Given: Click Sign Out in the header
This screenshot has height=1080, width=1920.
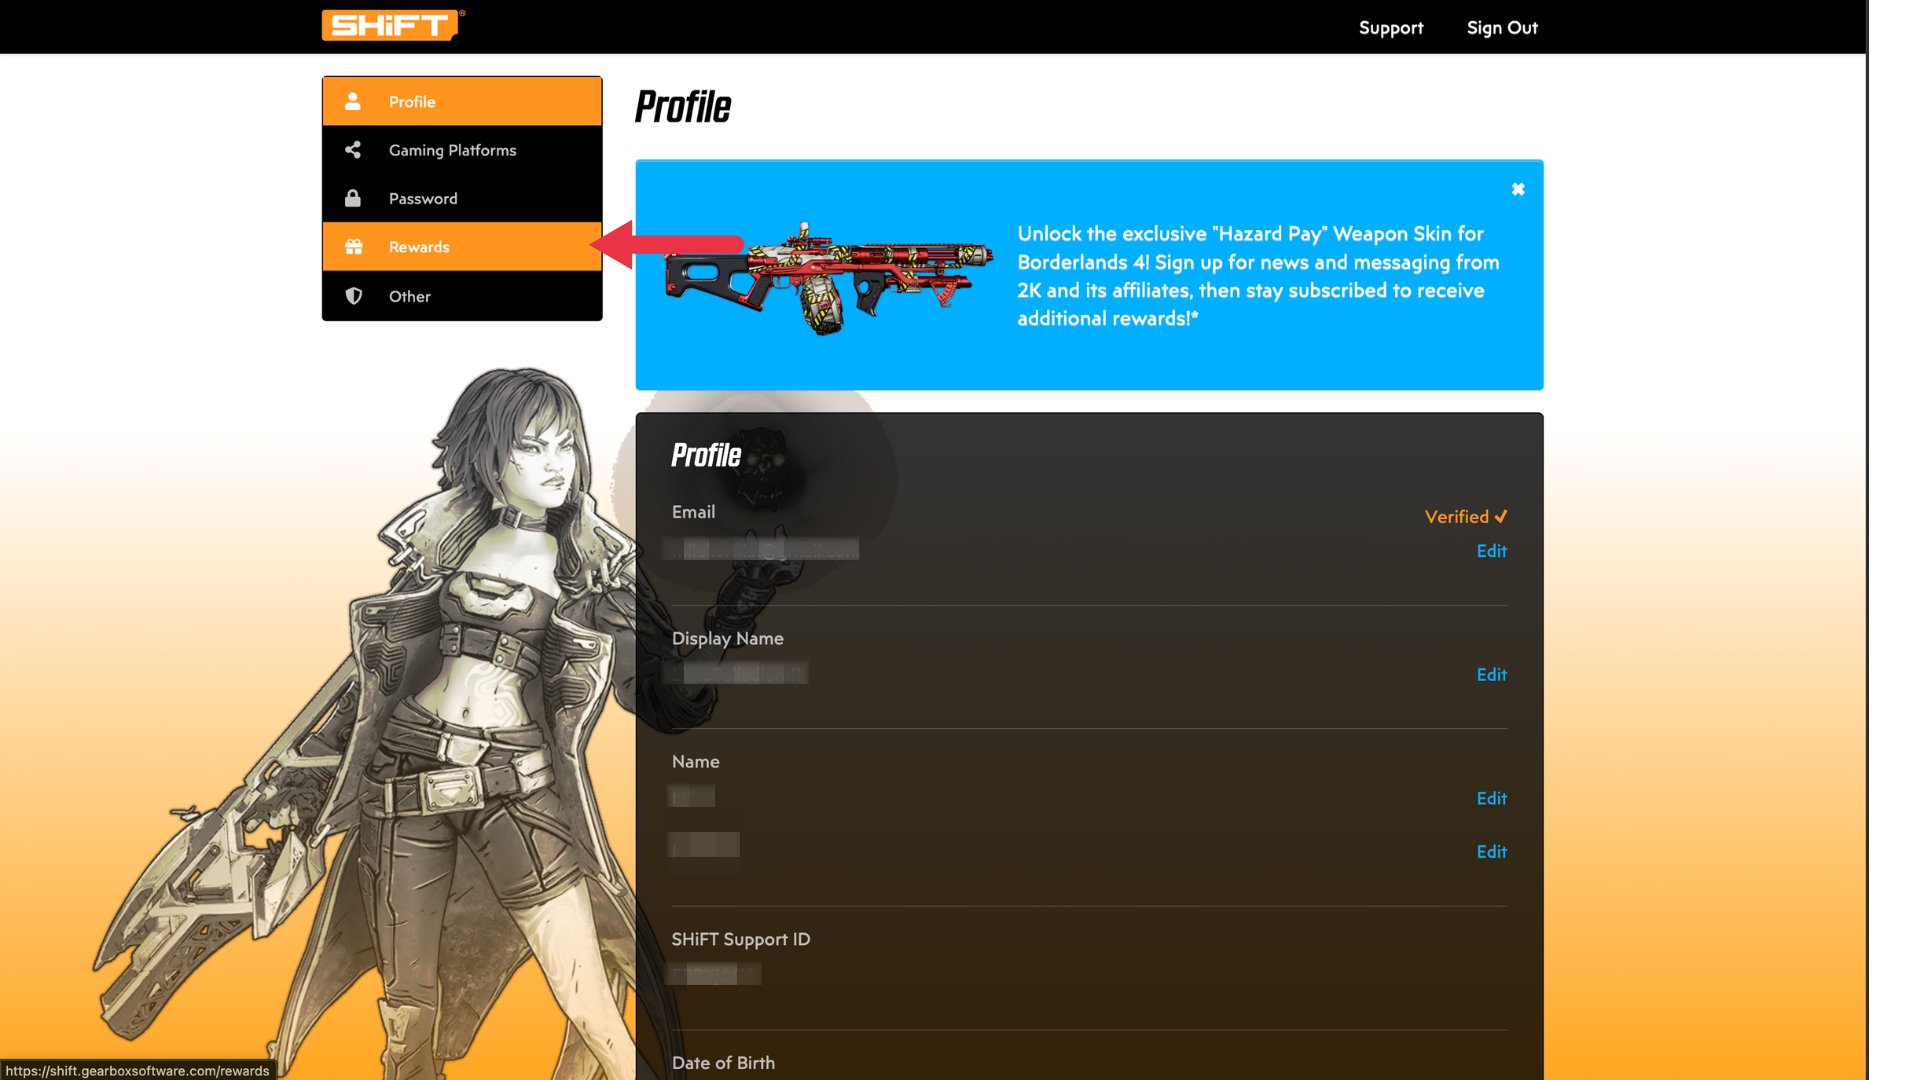Looking at the screenshot, I should [x=1502, y=28].
